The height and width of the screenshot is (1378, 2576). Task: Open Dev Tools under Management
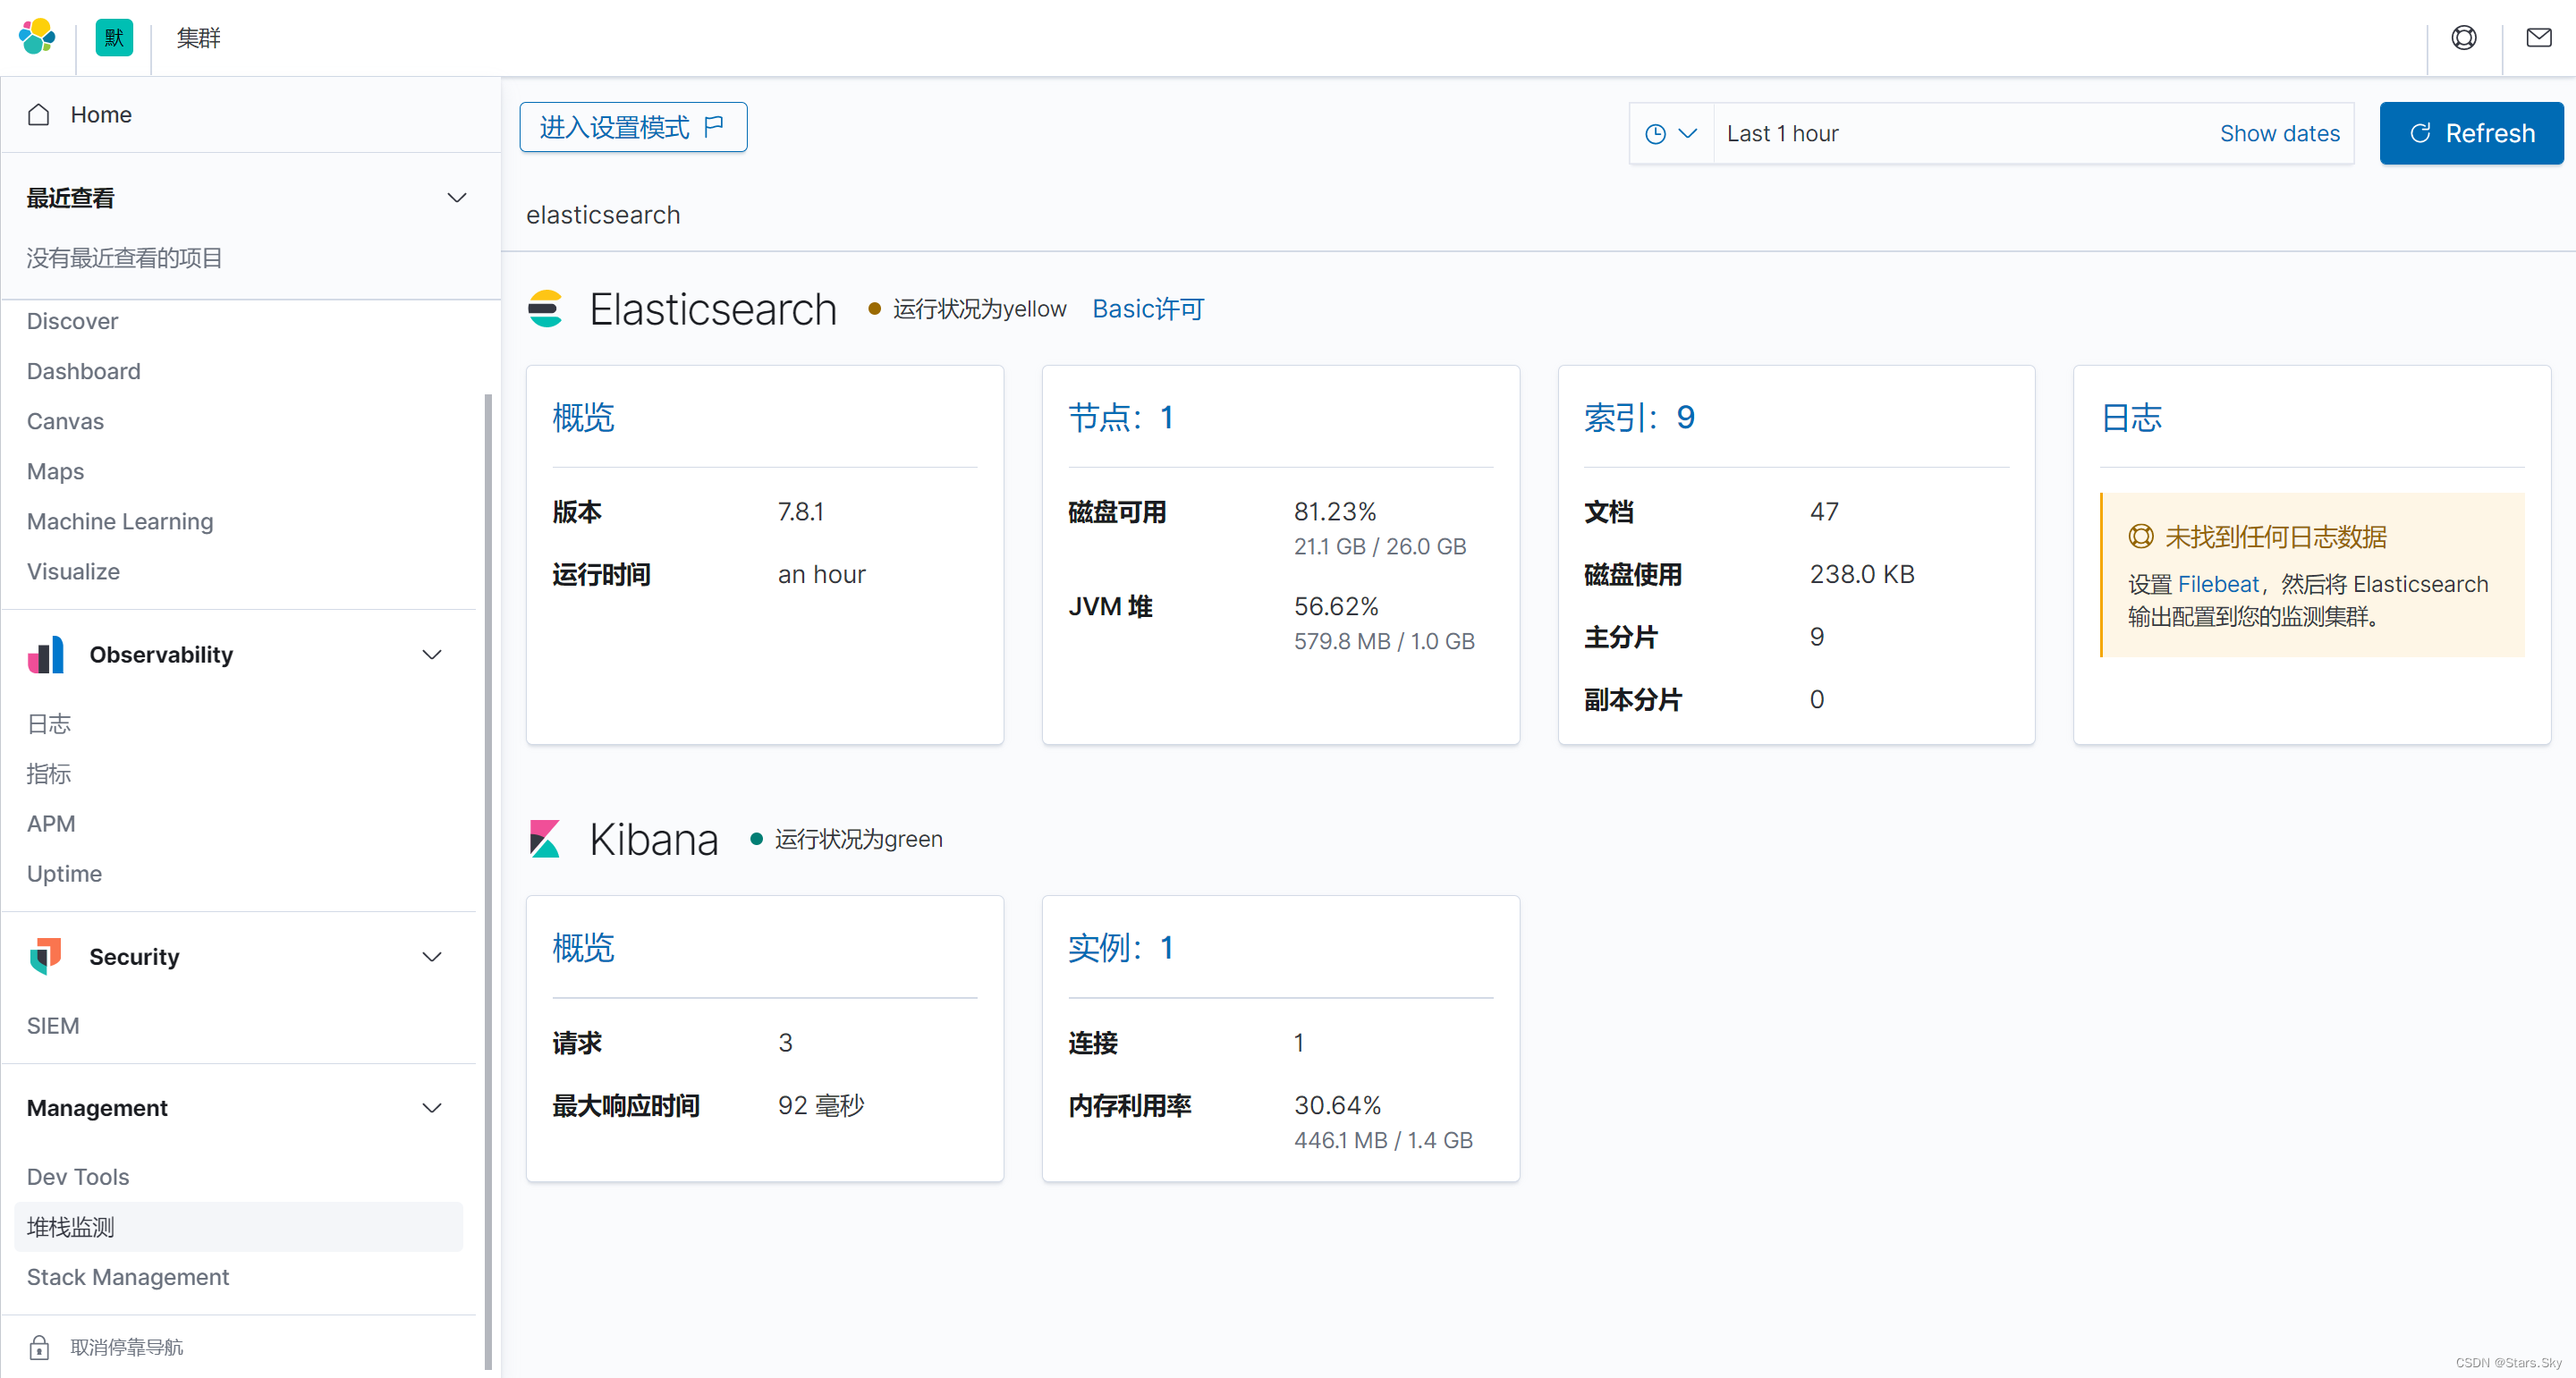coord(78,1176)
